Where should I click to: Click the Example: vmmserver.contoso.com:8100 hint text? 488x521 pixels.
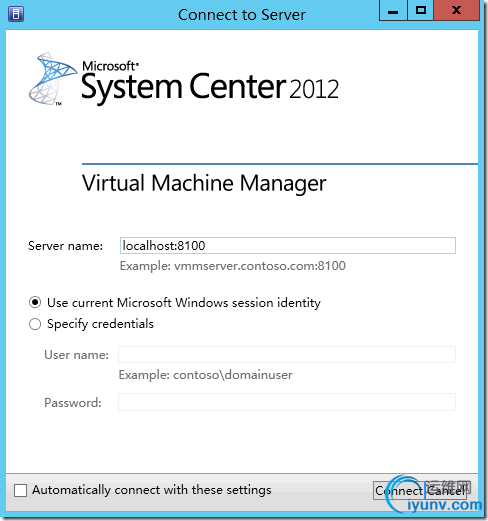233,266
